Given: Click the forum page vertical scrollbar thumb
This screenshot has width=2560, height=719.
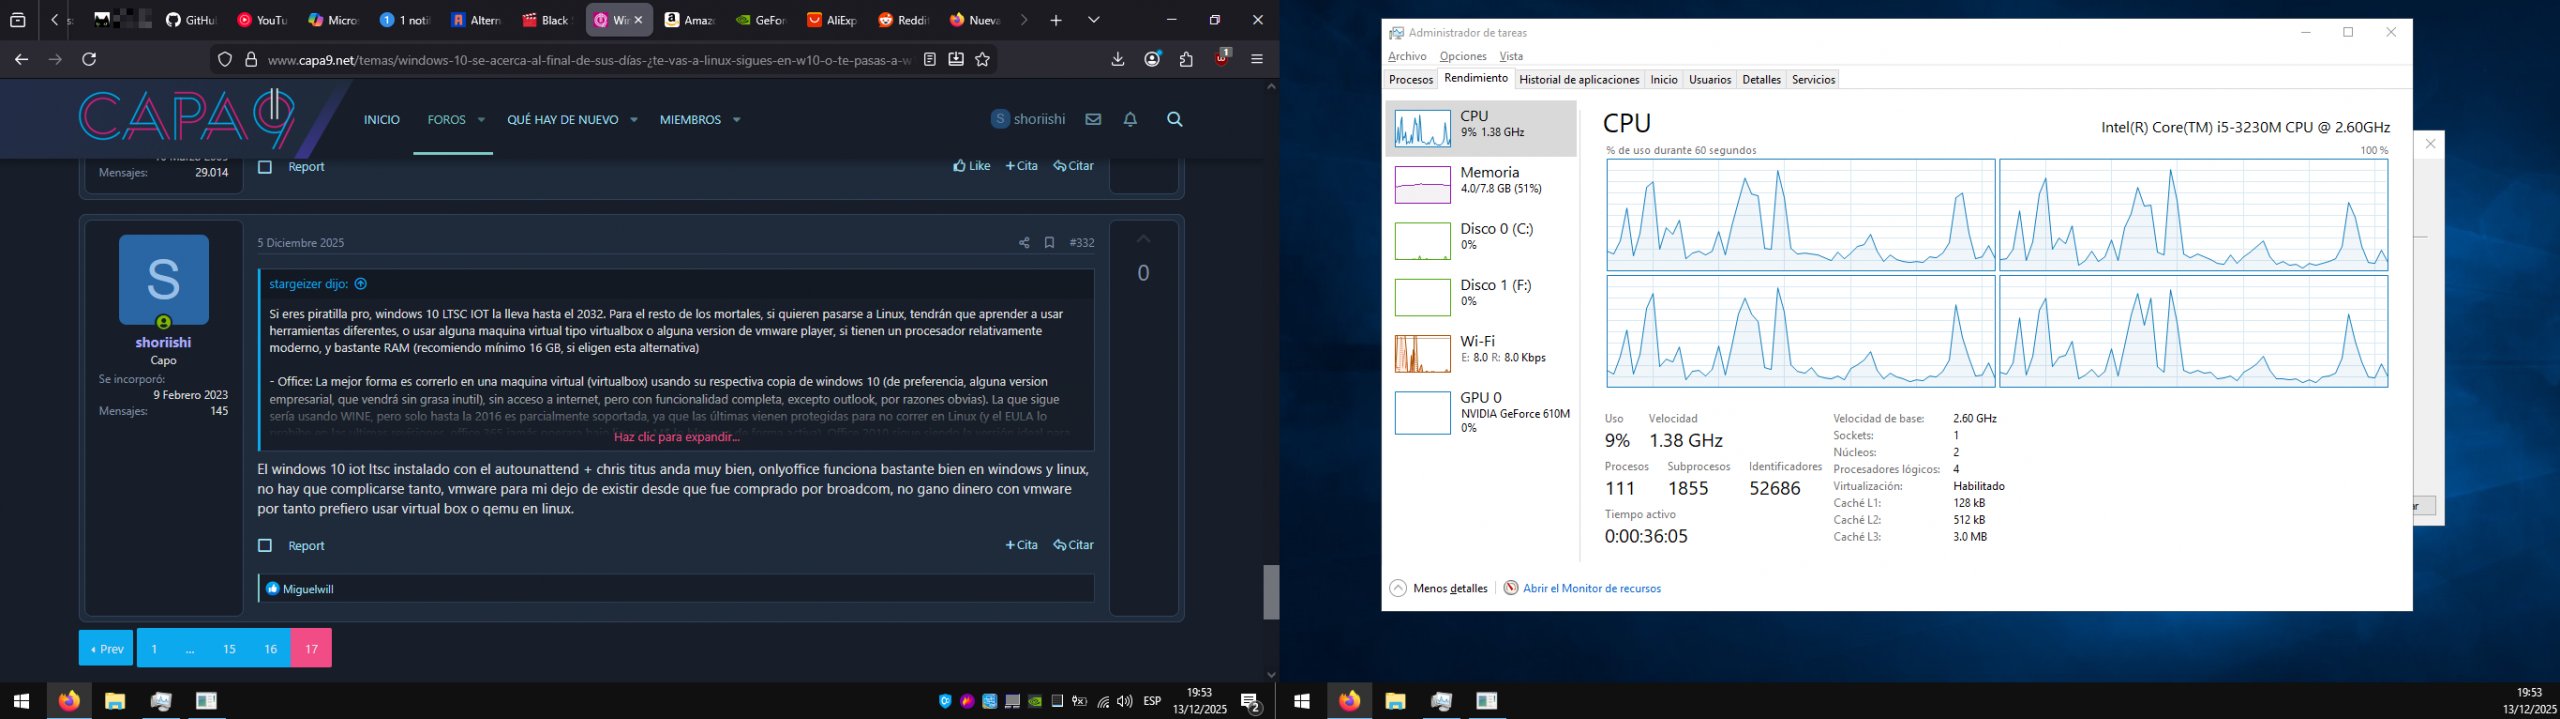Looking at the screenshot, I should 1271,592.
